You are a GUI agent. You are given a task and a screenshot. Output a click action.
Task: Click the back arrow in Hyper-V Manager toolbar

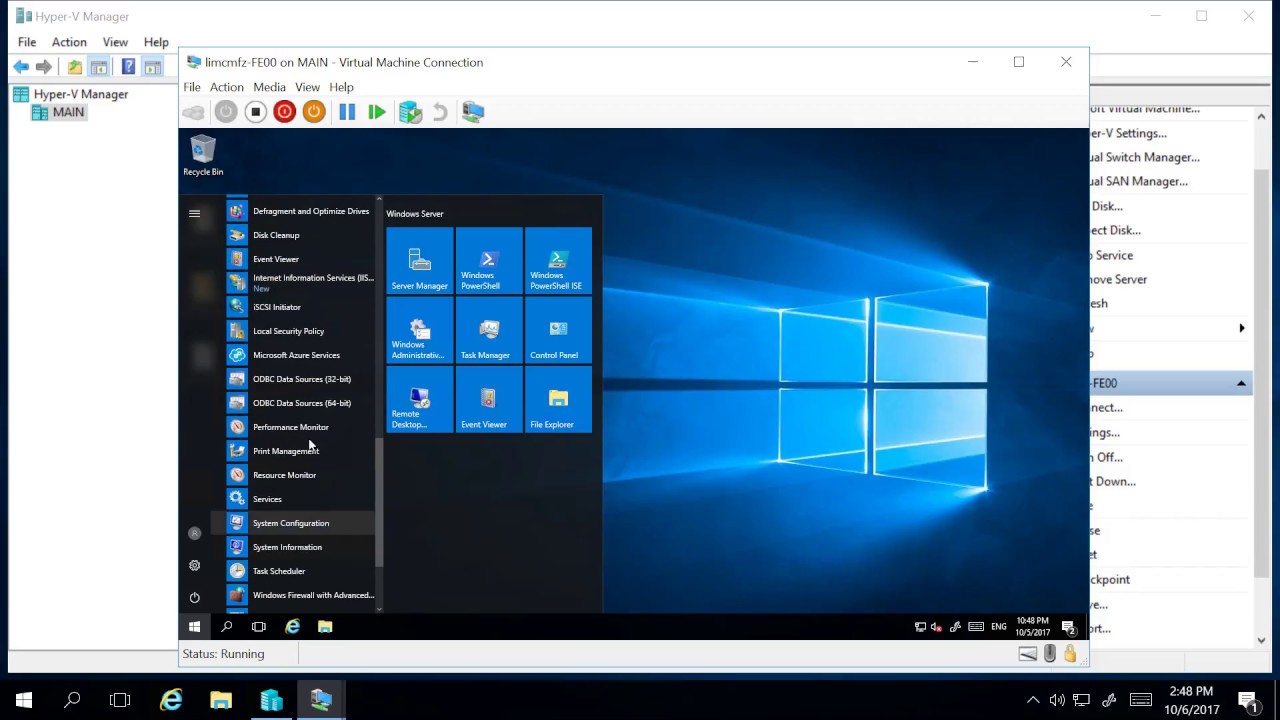point(21,67)
